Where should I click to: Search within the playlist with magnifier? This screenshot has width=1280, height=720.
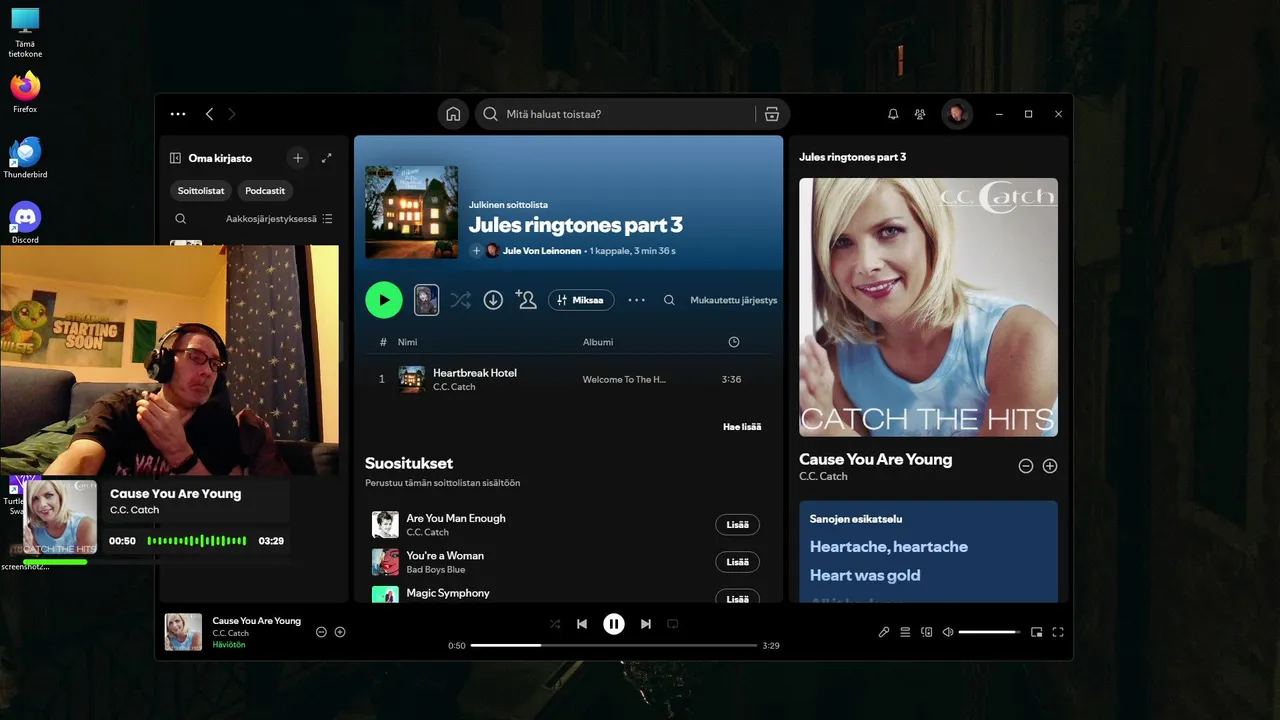point(669,300)
